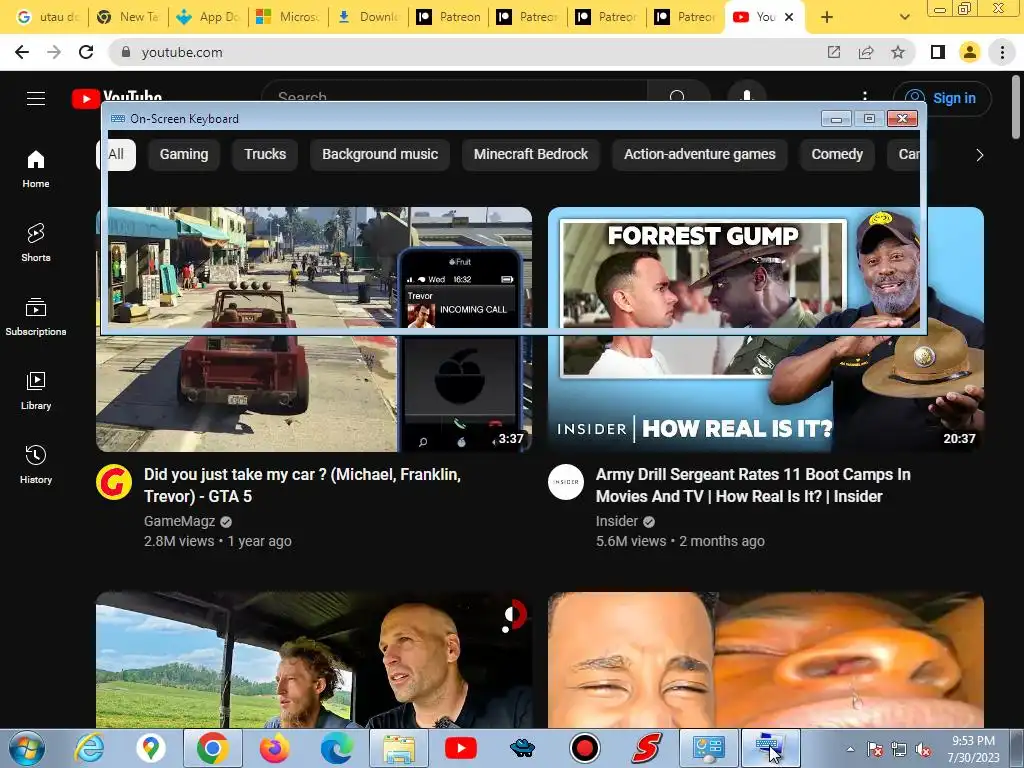Expand the tab search dropdown arrow
1024x768 pixels.
tap(904, 17)
